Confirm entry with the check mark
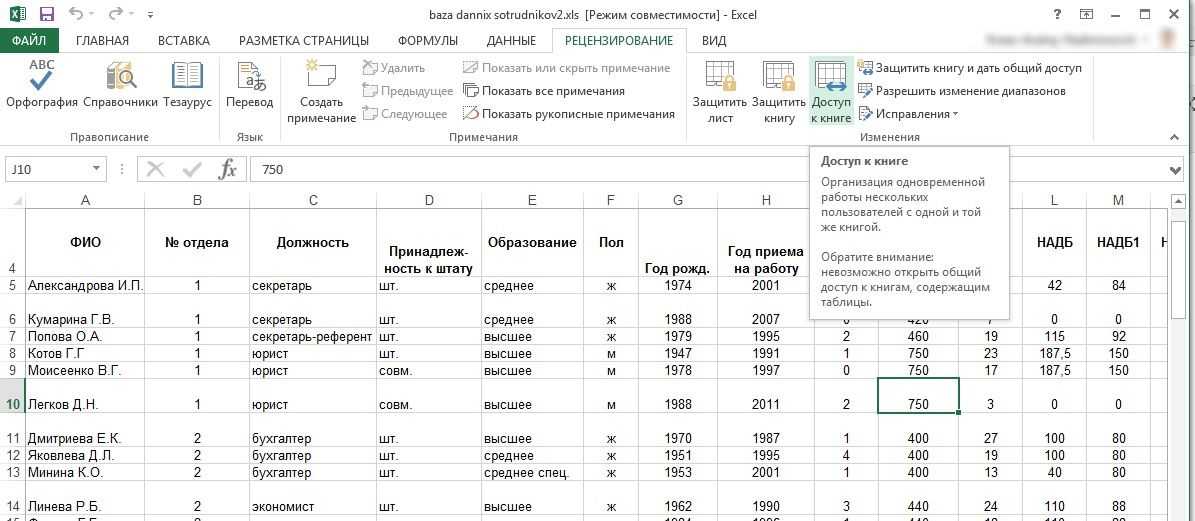The image size is (1195, 521). tap(192, 169)
